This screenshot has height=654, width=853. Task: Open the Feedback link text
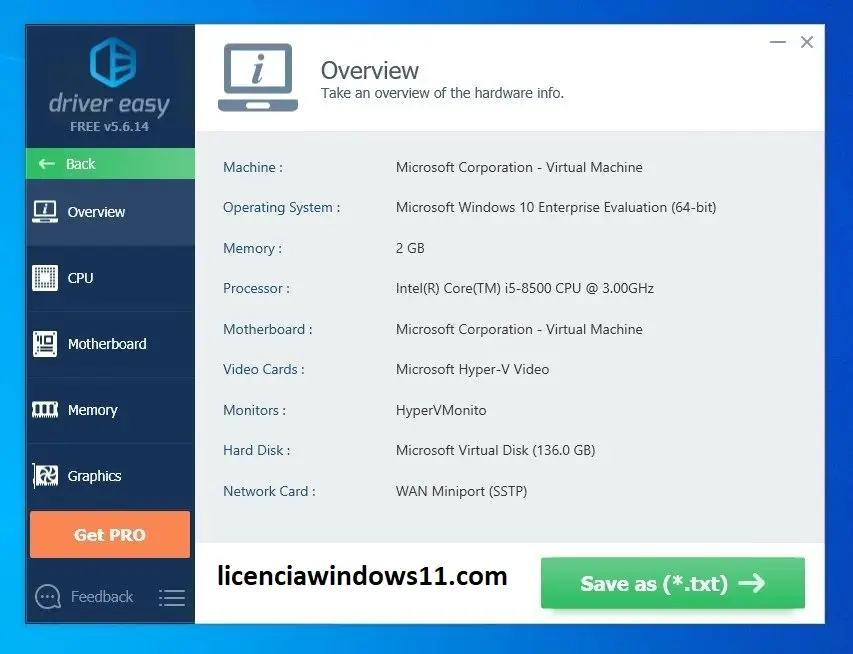(x=102, y=597)
